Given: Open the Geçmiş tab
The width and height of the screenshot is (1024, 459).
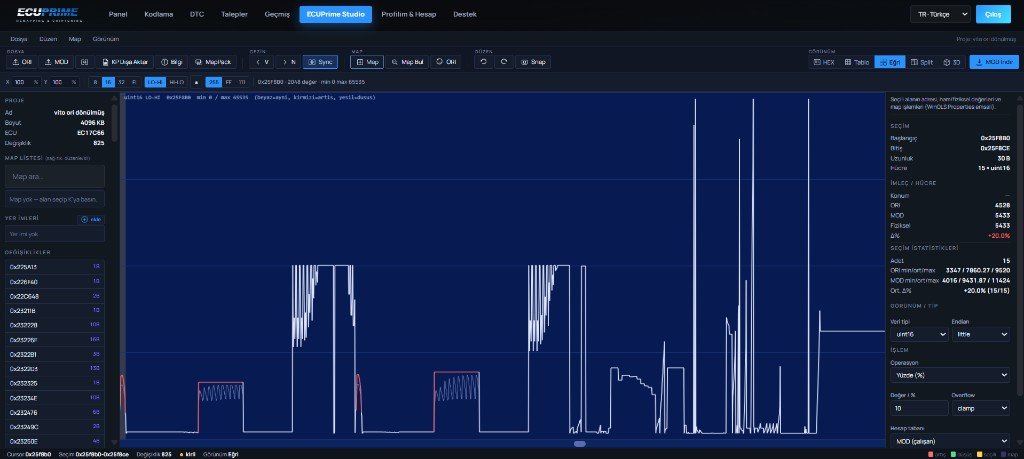Looking at the screenshot, I should (277, 14).
